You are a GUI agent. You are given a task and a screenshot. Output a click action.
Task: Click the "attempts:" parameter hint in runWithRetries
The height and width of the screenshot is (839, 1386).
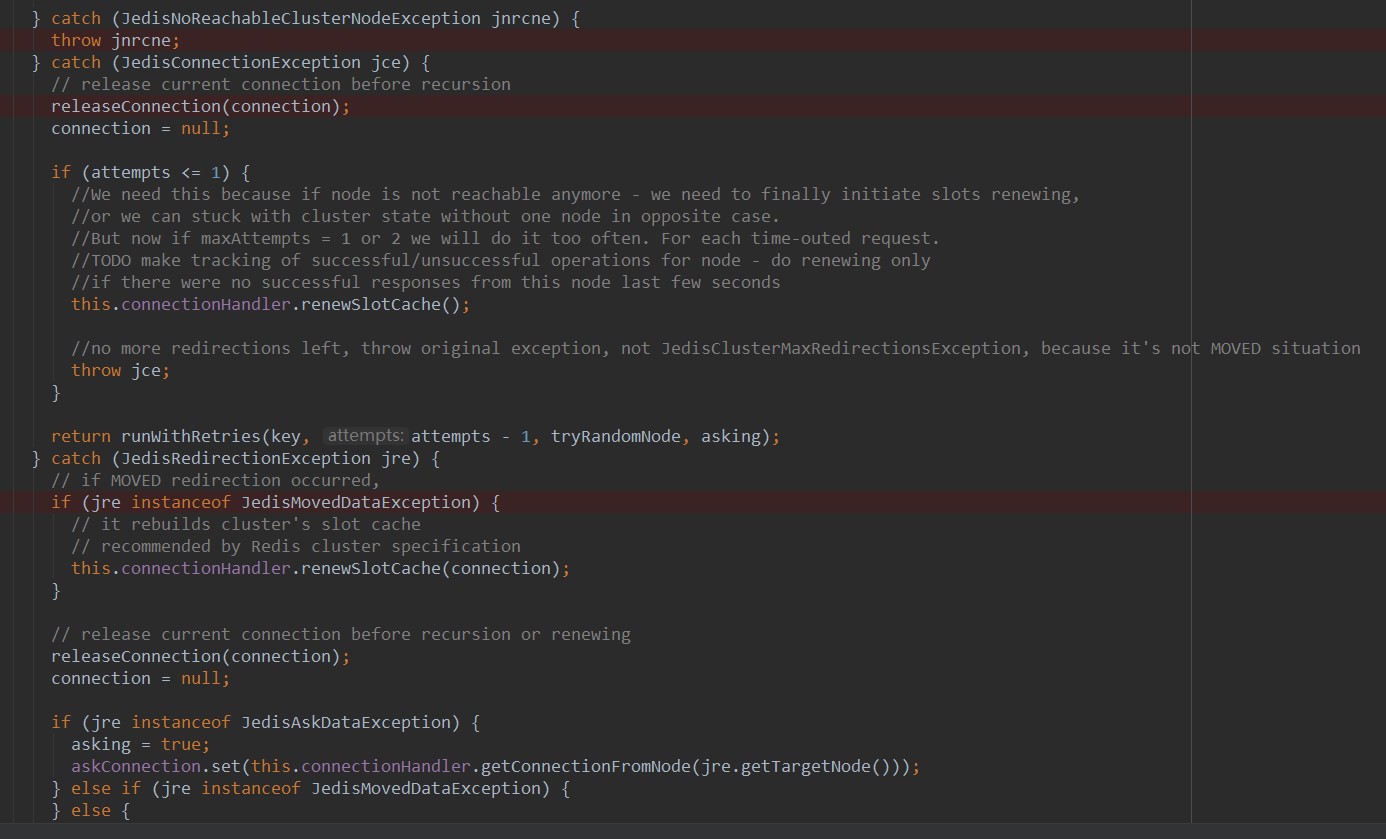tap(366, 436)
